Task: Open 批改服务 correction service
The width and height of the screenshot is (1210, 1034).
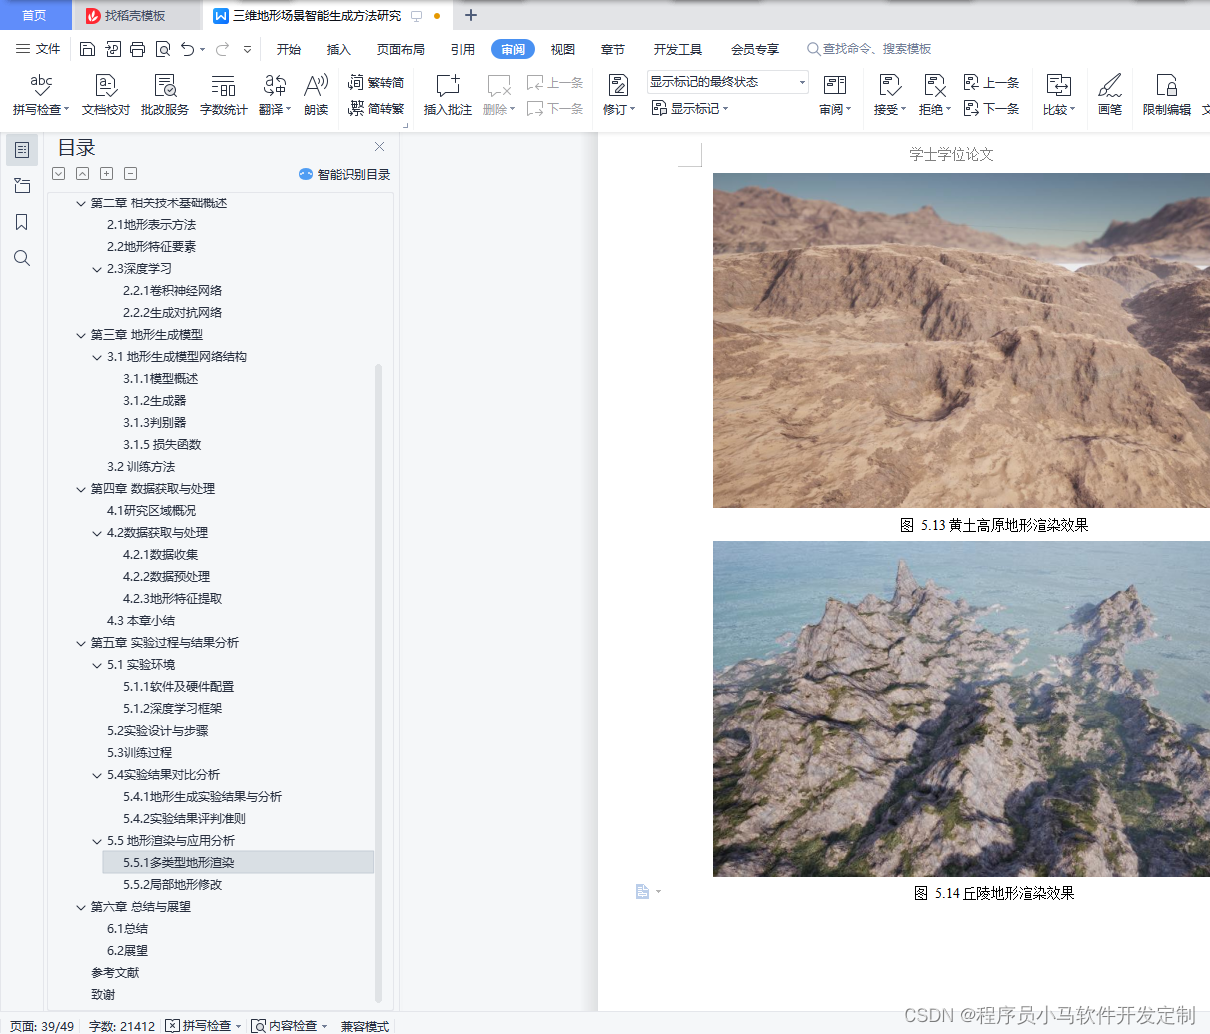Action: tap(165, 95)
